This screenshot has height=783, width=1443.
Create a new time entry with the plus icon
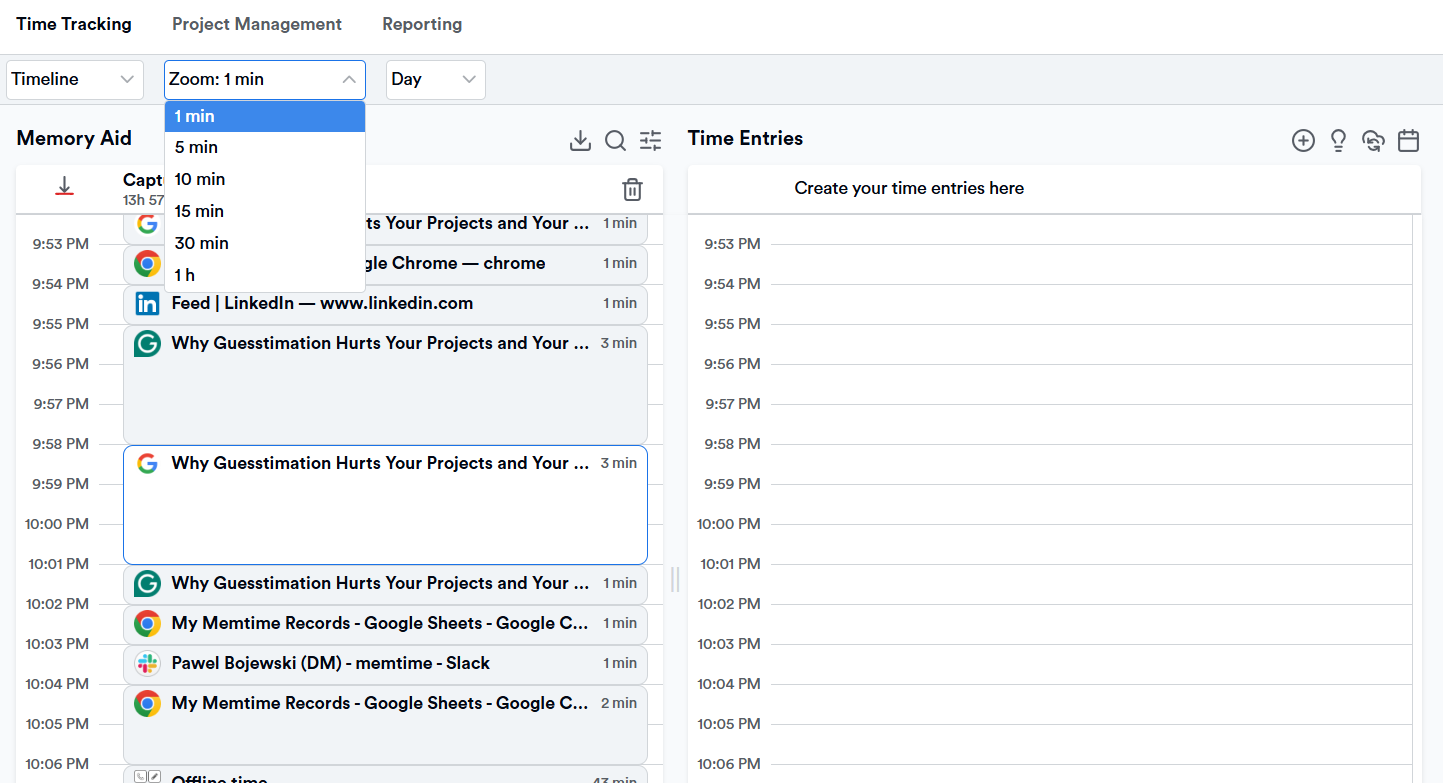pyautogui.click(x=1303, y=141)
